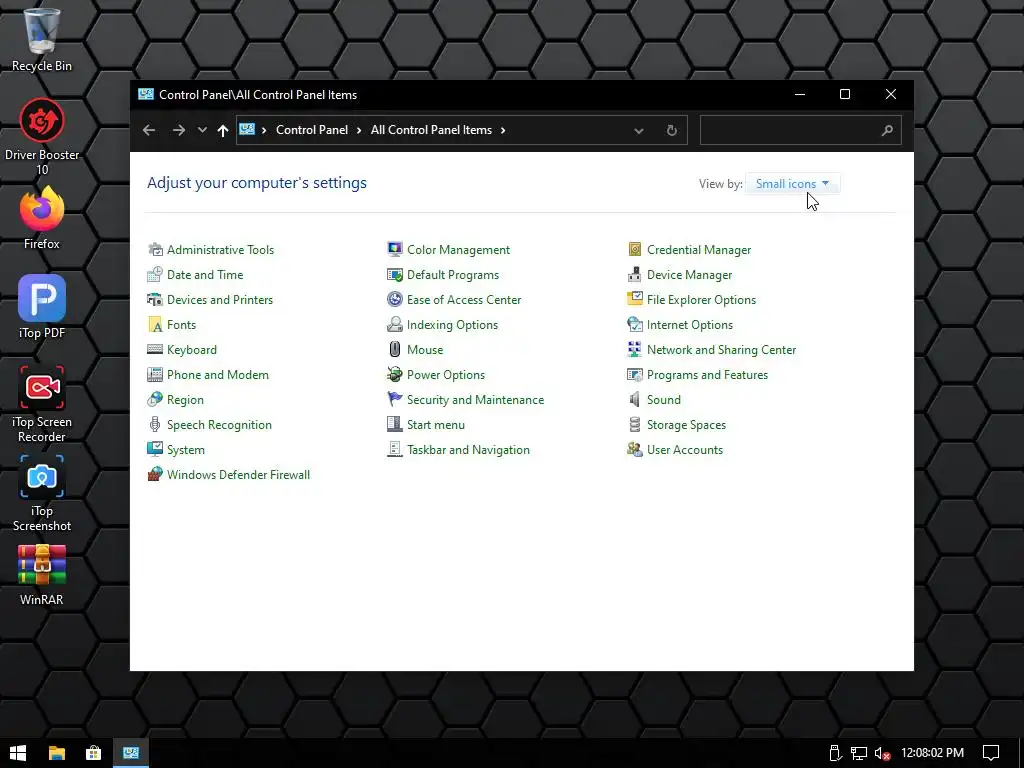Select the iTop Screen Recorder desktop icon

(42, 404)
